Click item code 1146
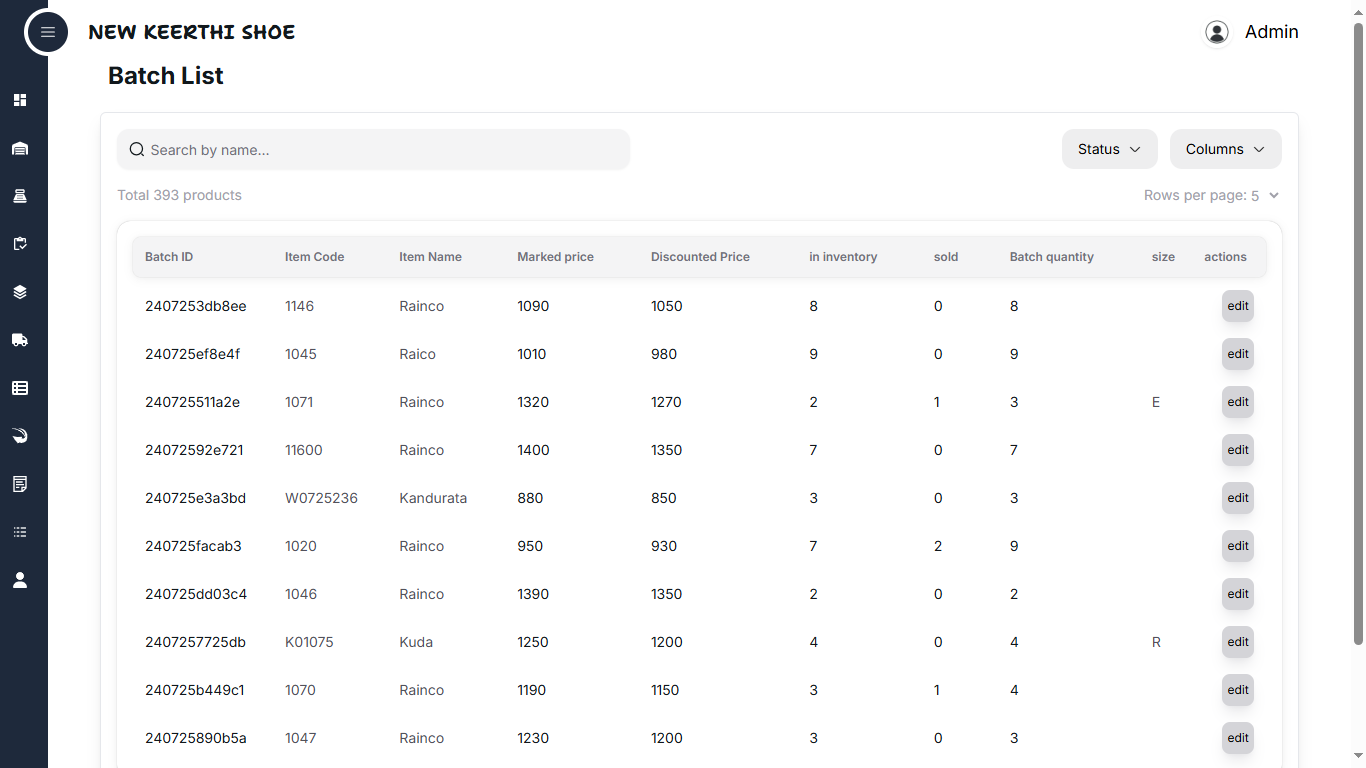This screenshot has height=768, width=1366. coord(300,306)
